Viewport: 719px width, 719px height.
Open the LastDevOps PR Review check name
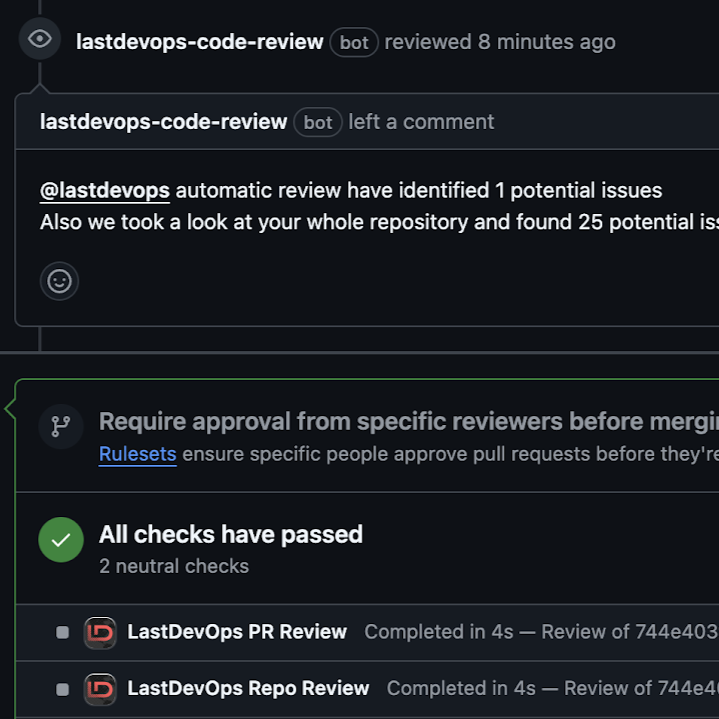click(237, 632)
